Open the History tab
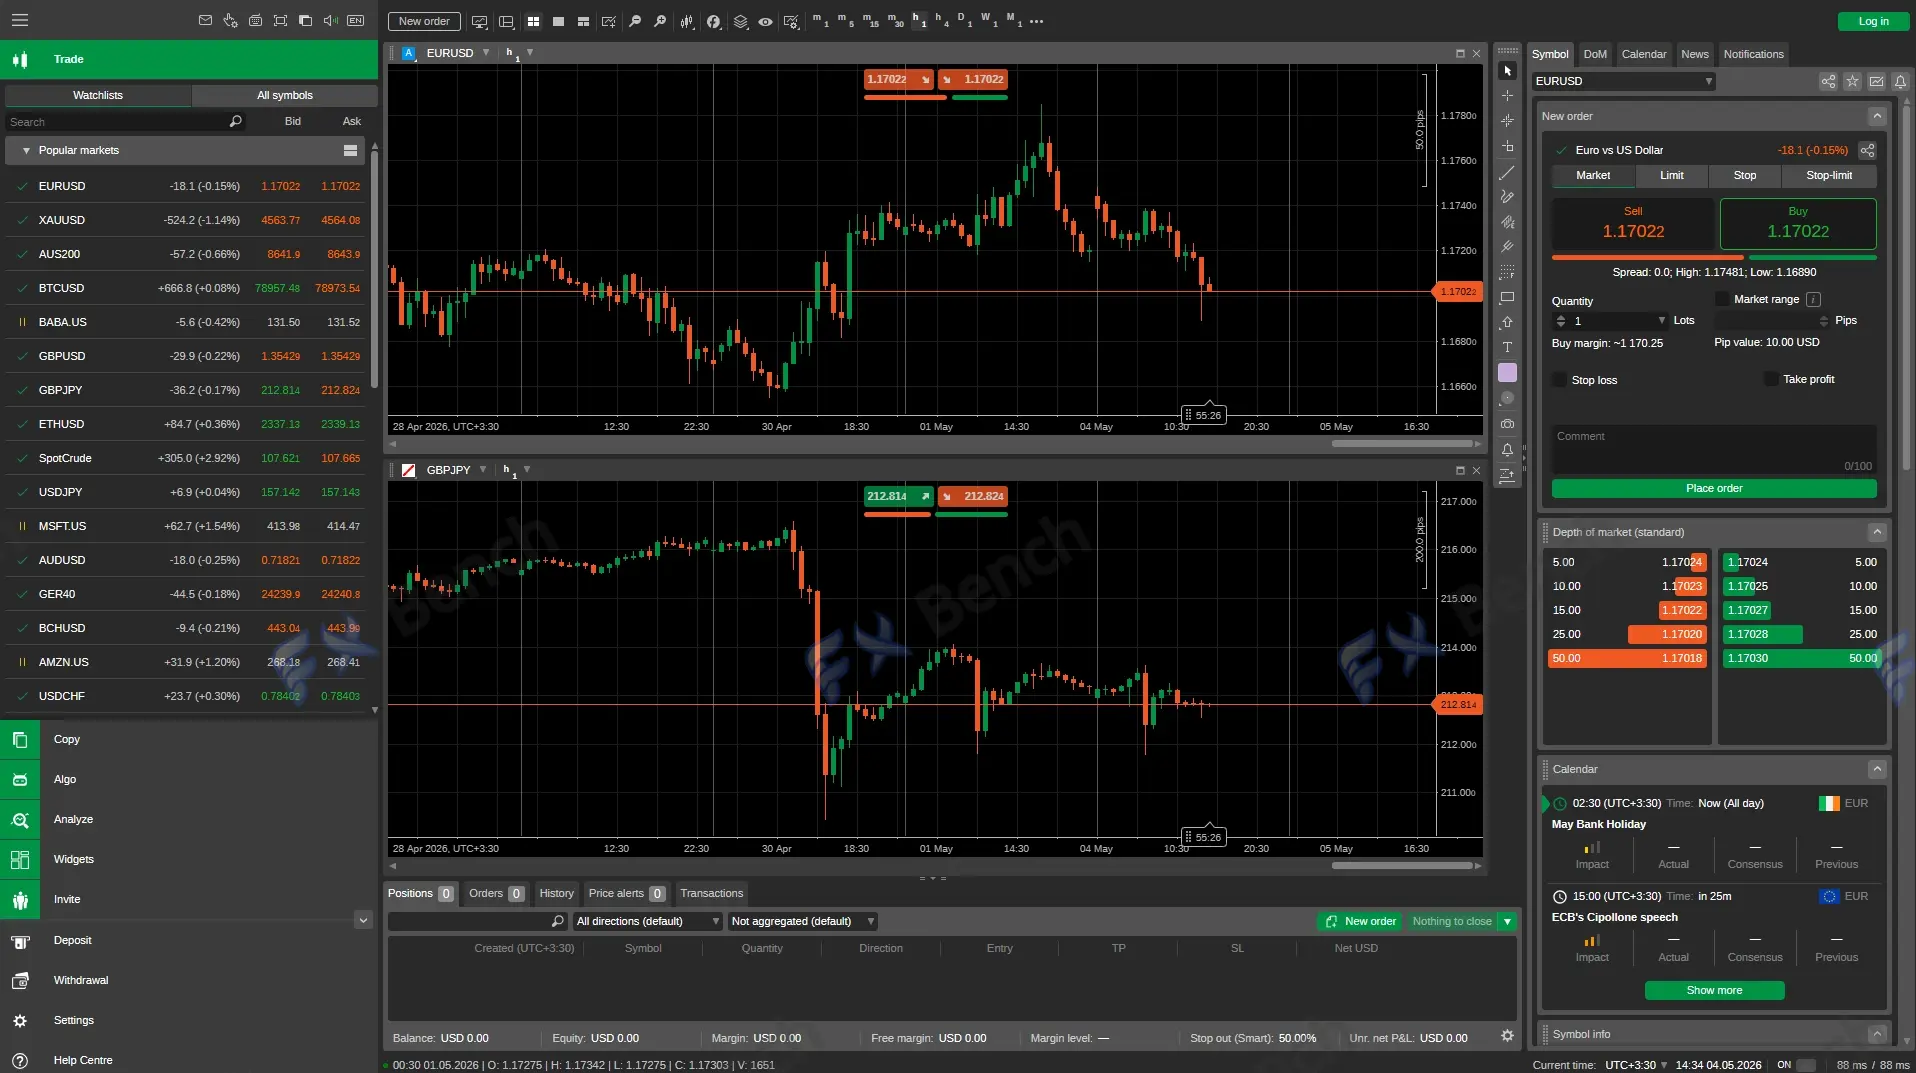Viewport: 1916px width, 1073px height. point(556,893)
